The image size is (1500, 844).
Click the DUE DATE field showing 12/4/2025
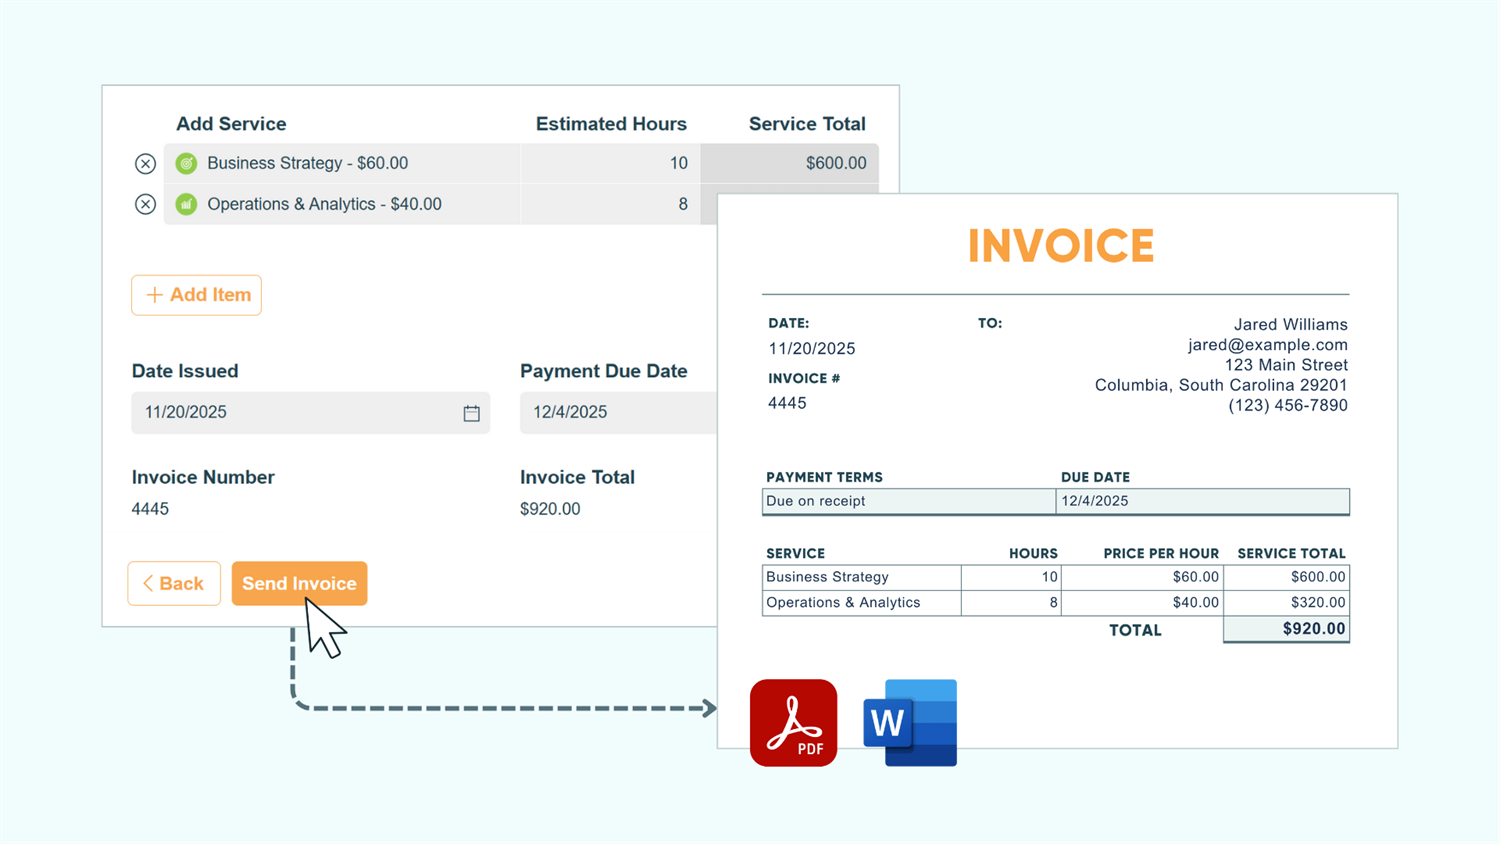tap(1200, 501)
